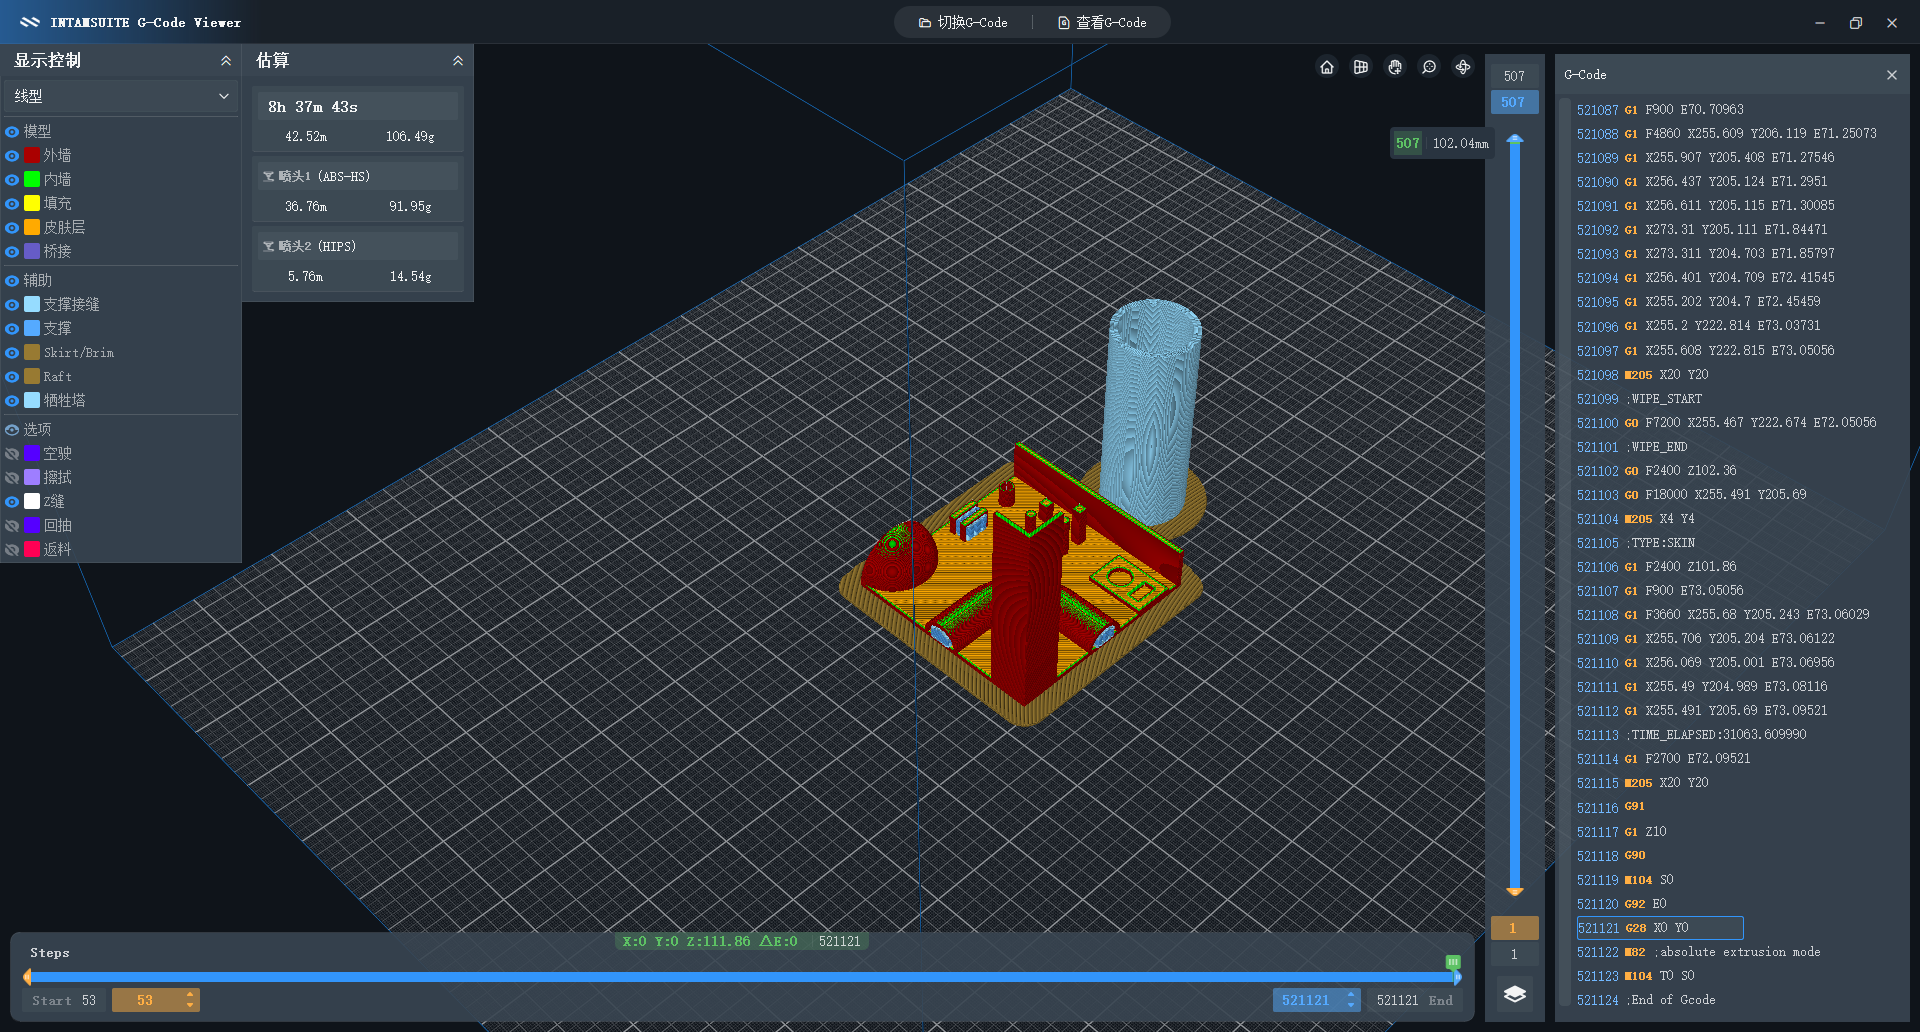Show the hidden 空驶 moves
This screenshot has height=1032, width=1920.
click(12, 454)
